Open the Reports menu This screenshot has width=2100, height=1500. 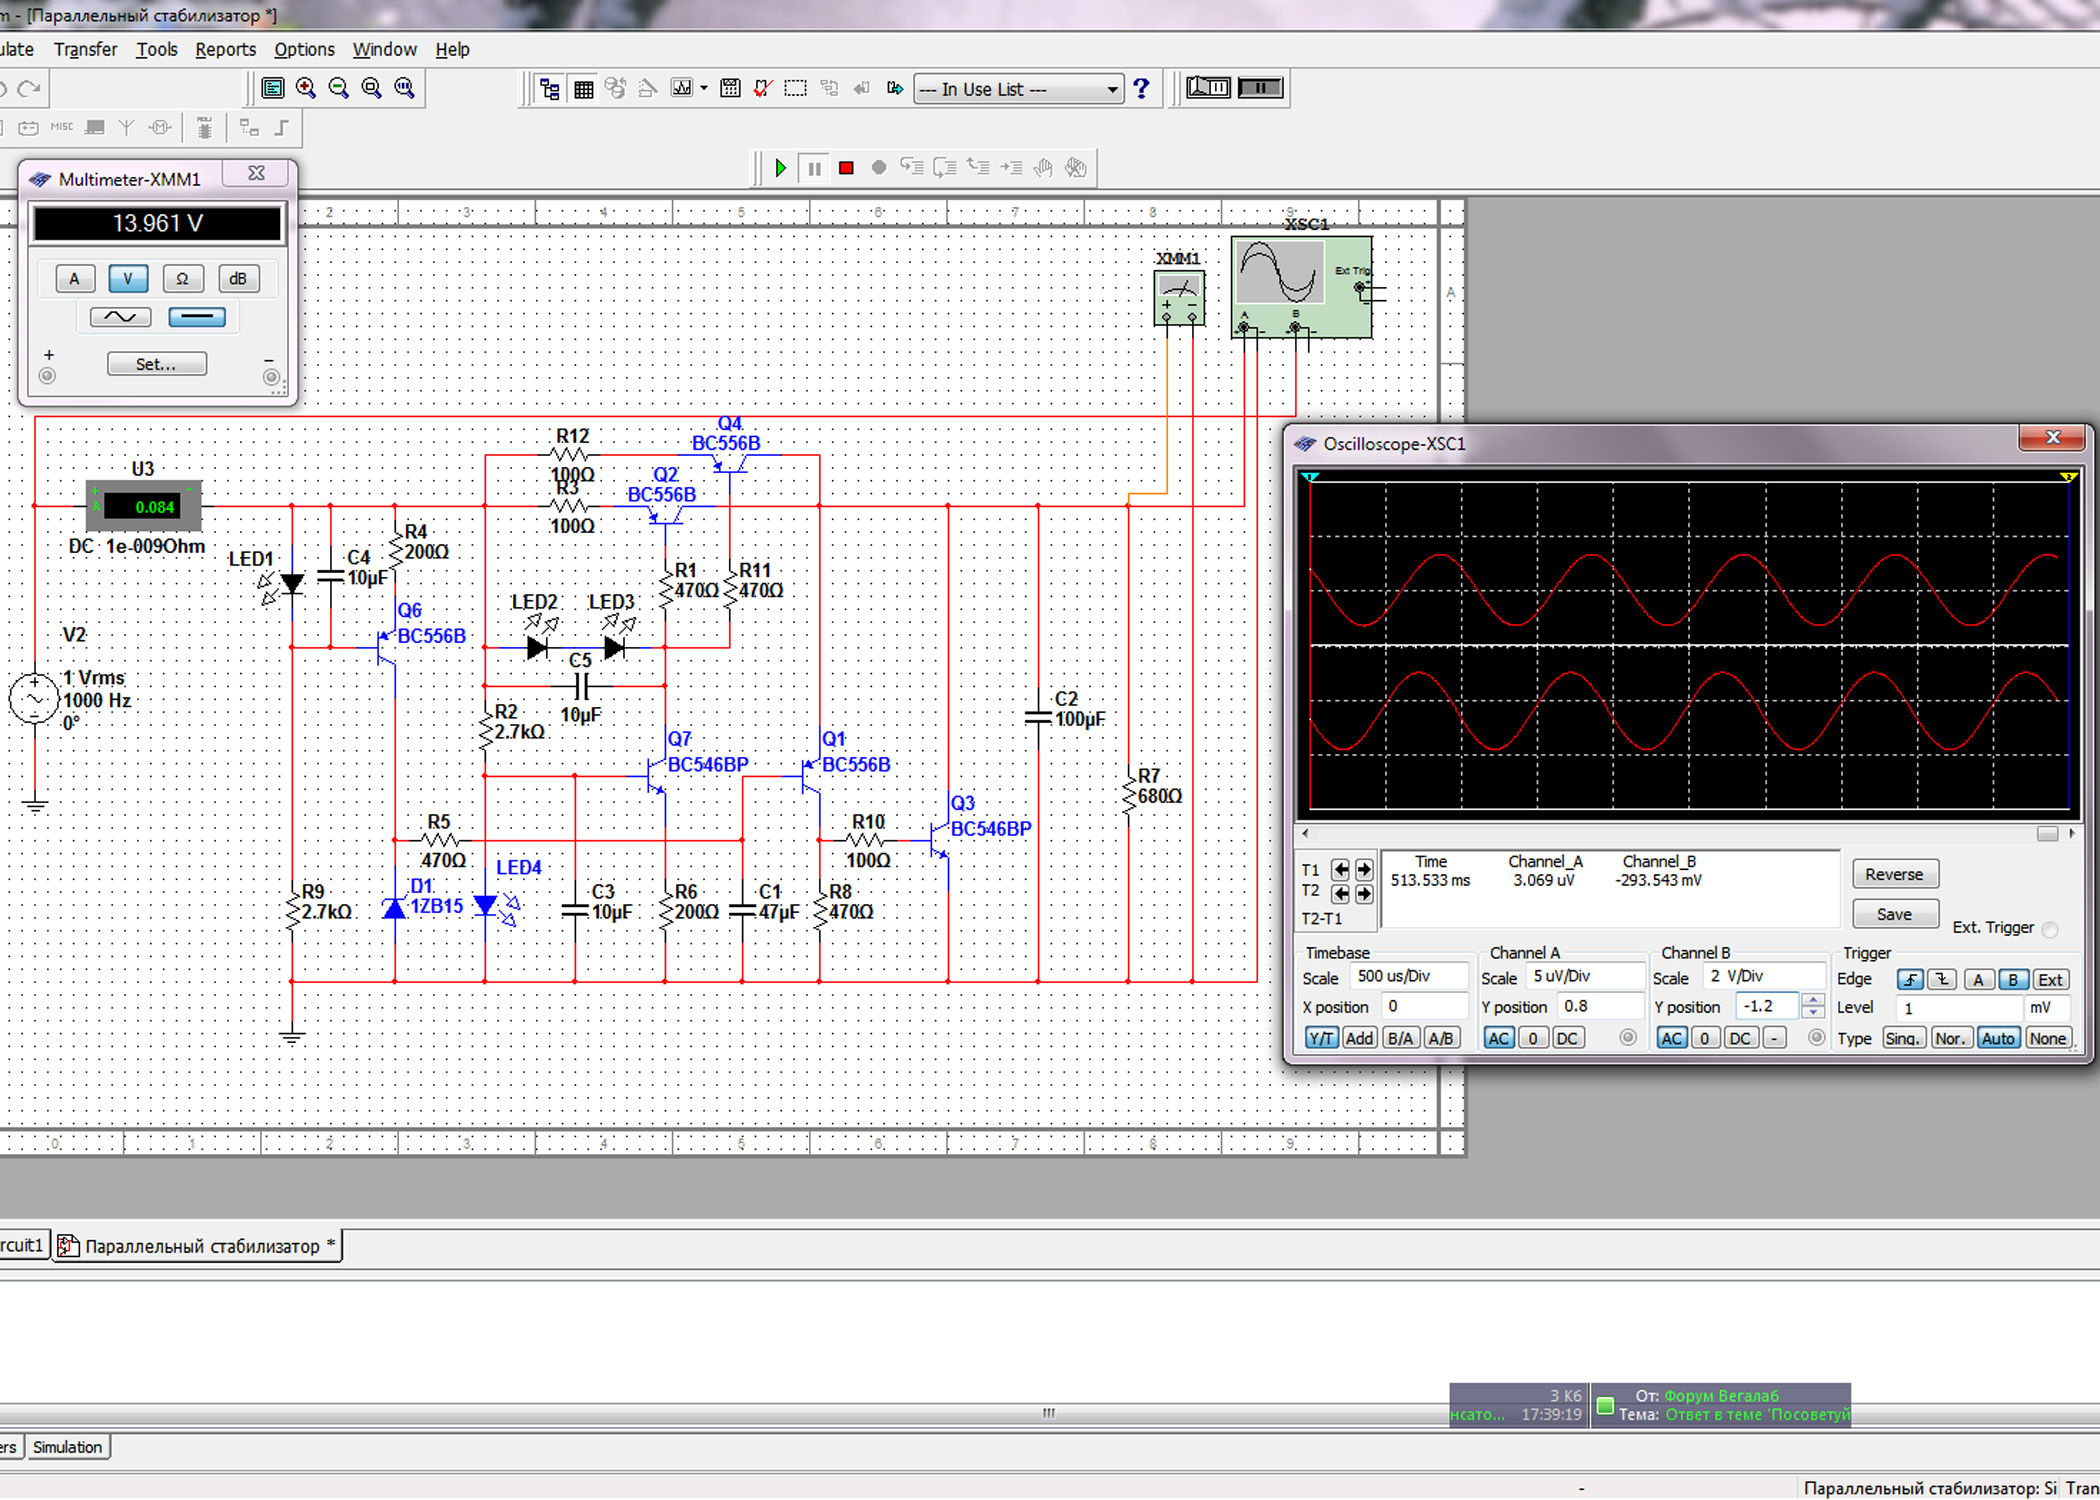click(x=225, y=49)
